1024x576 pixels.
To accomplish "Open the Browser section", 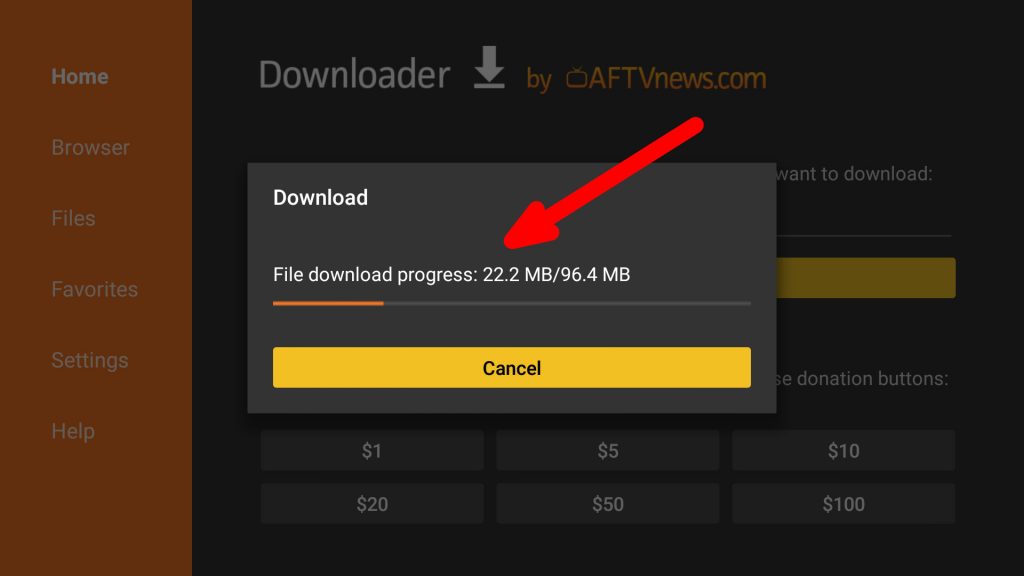I will [90, 148].
